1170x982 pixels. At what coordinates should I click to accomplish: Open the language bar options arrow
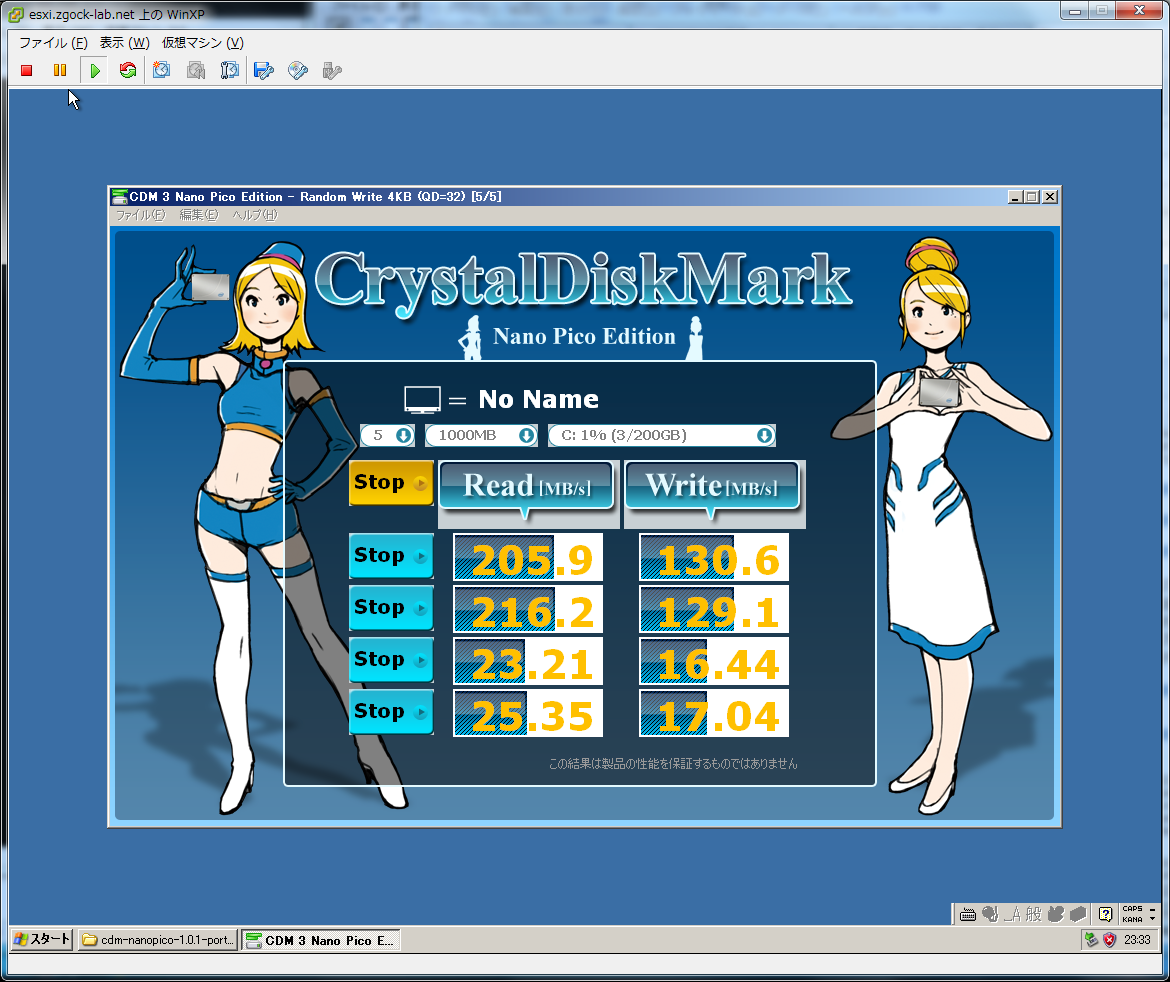[1153, 919]
